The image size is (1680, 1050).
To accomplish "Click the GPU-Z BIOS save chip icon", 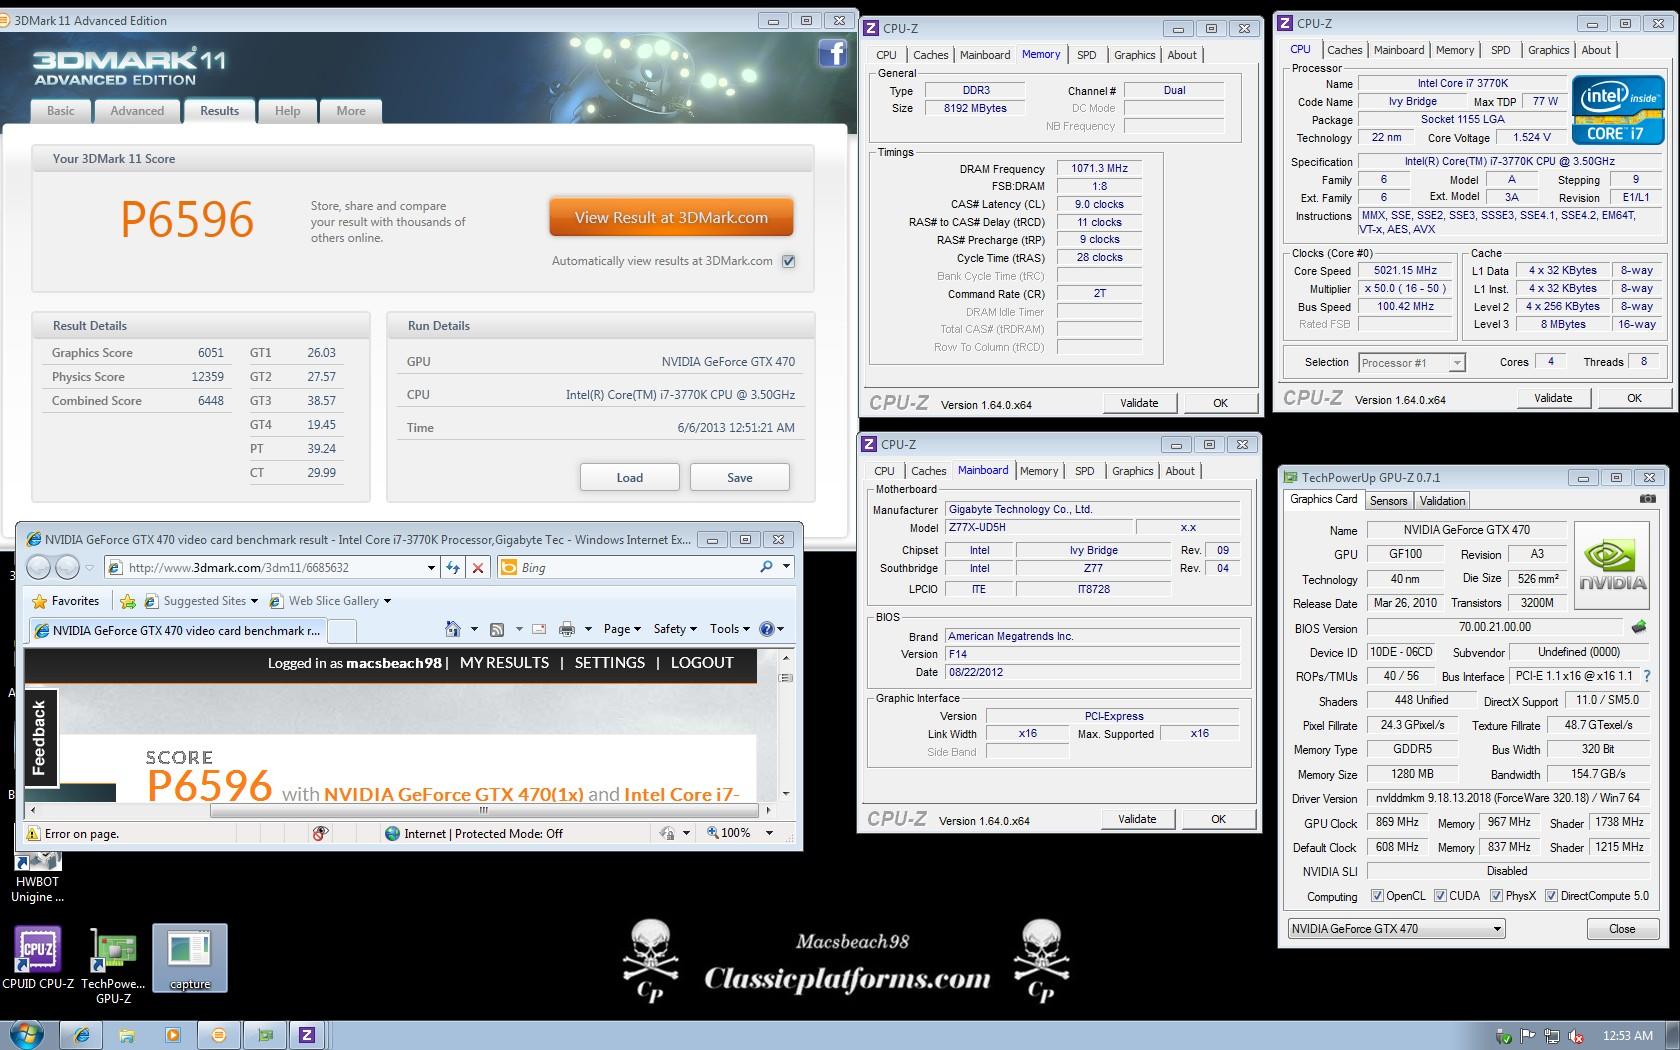I will (x=1638, y=627).
